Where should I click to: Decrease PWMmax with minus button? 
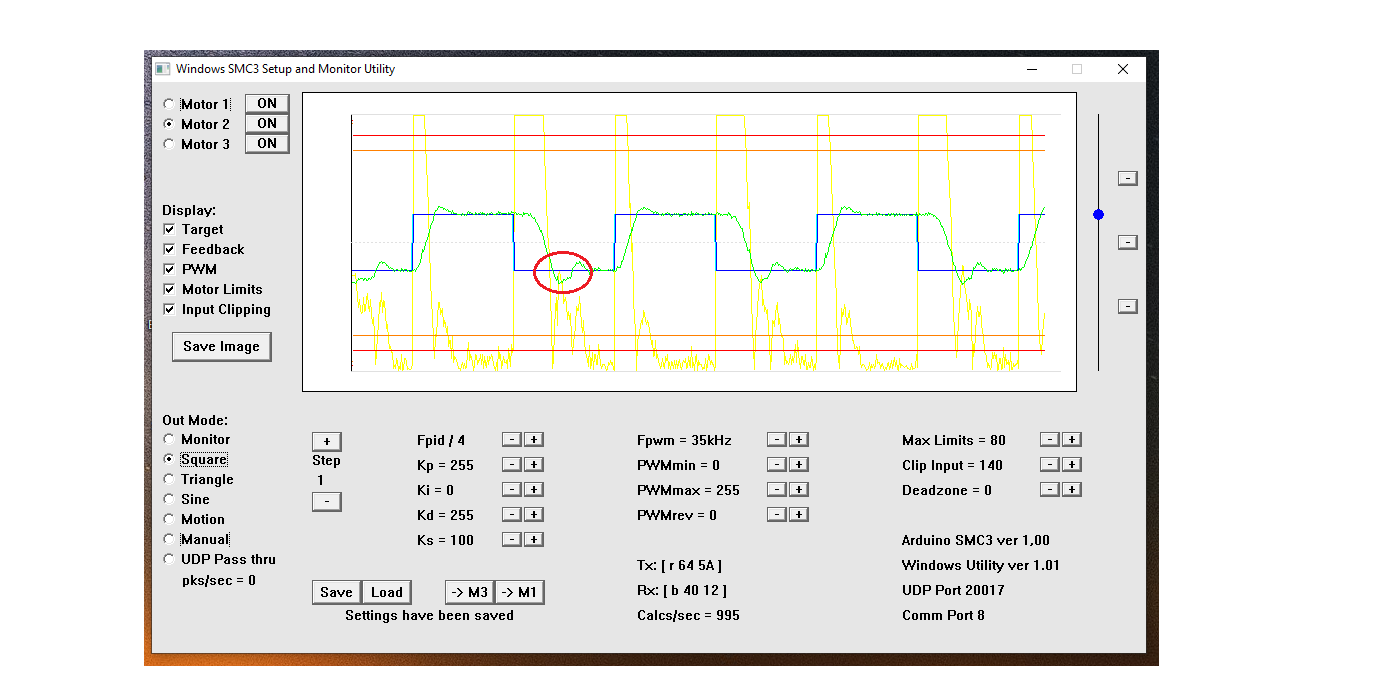[x=776, y=490]
